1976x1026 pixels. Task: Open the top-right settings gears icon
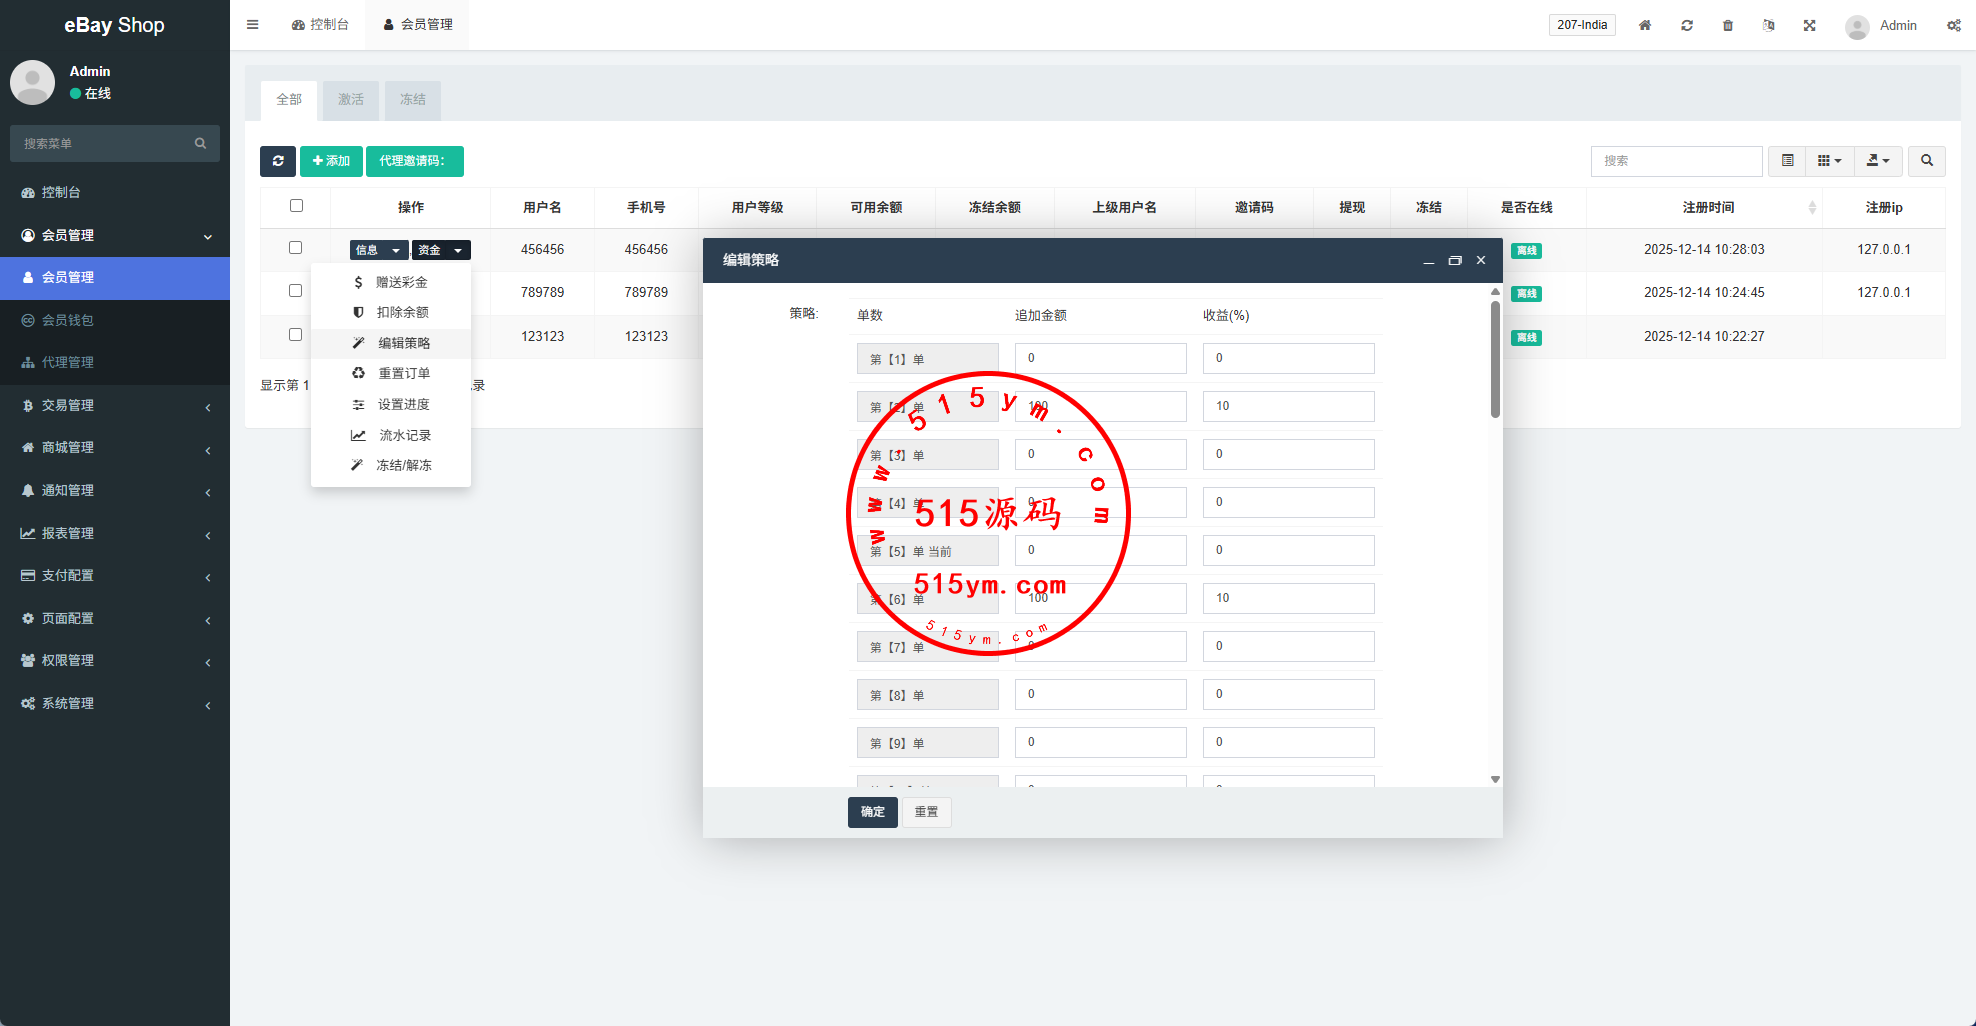(x=1953, y=25)
